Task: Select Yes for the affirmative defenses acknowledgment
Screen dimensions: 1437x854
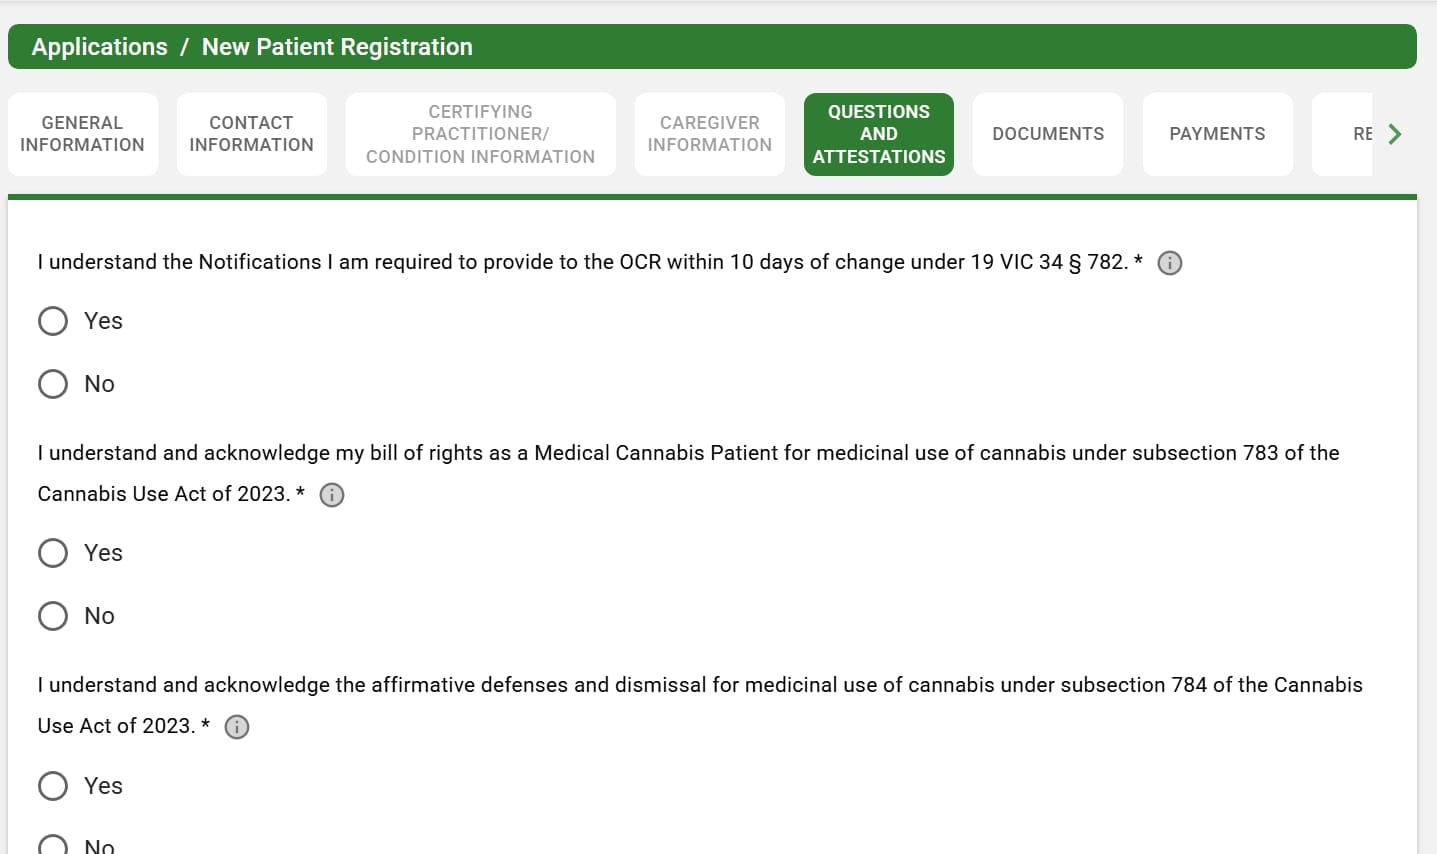Action: pyautogui.click(x=53, y=786)
